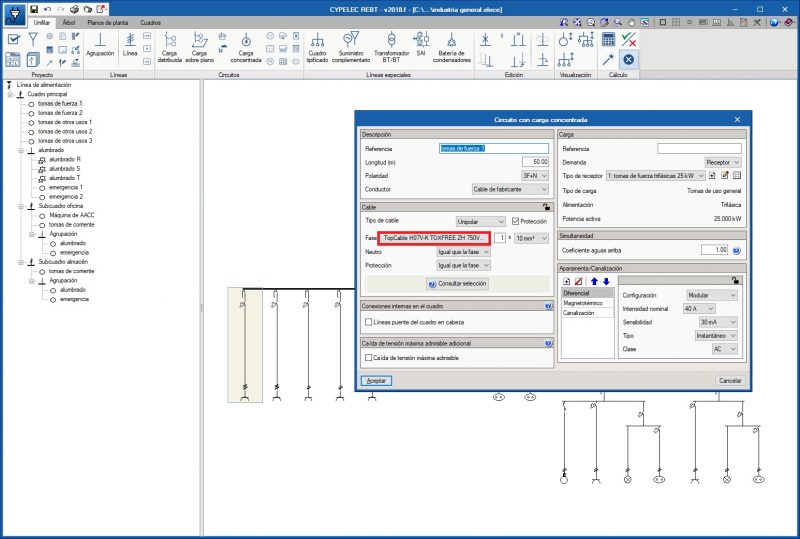Open the Tipo de cable Unipolar dropdown
This screenshot has height=539, width=800.
pos(480,222)
